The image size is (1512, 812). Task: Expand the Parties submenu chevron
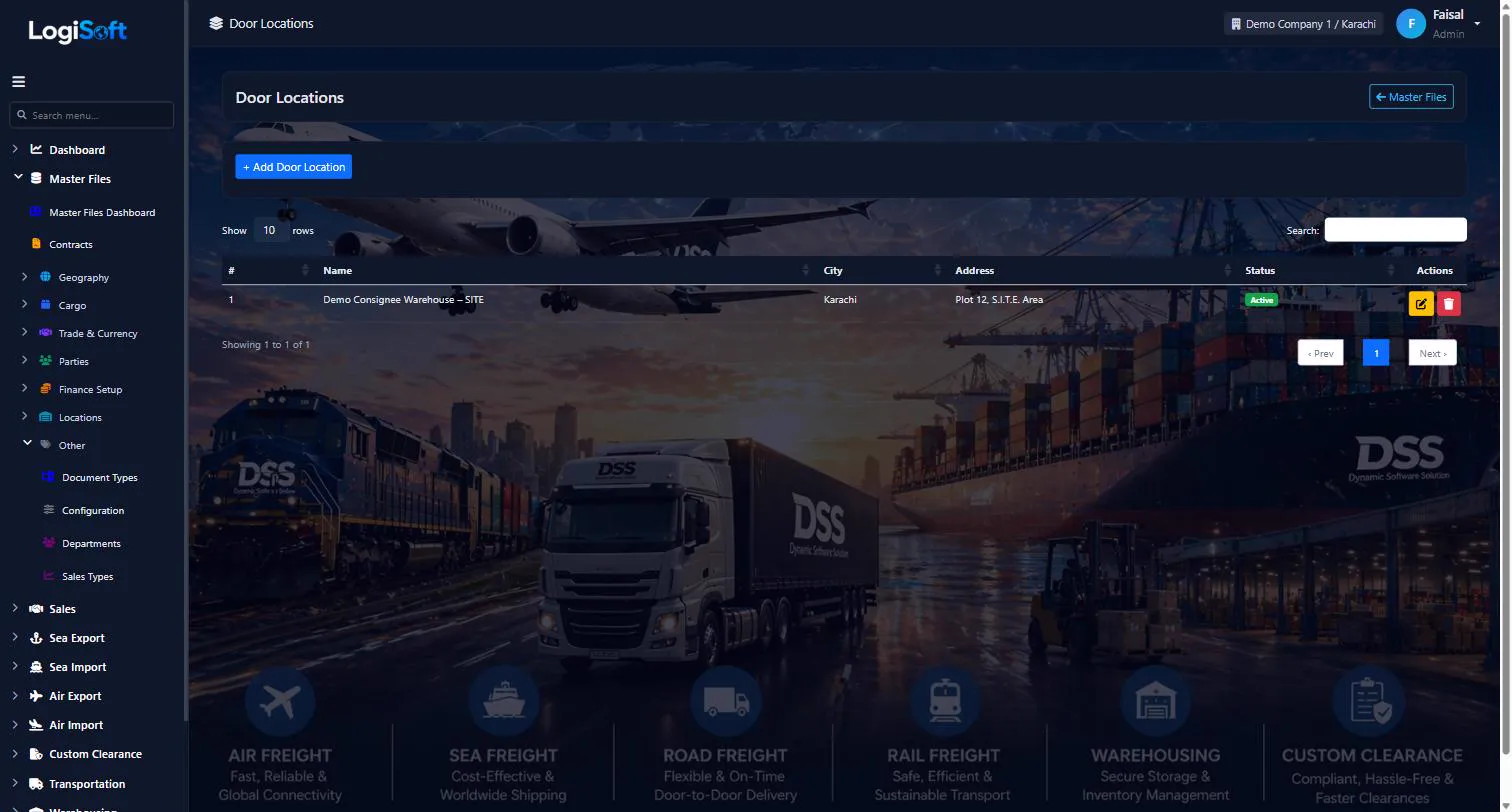coord(25,361)
